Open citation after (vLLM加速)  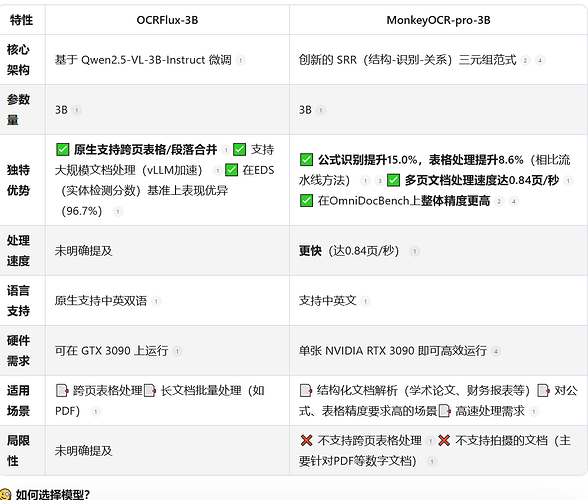(x=218, y=171)
